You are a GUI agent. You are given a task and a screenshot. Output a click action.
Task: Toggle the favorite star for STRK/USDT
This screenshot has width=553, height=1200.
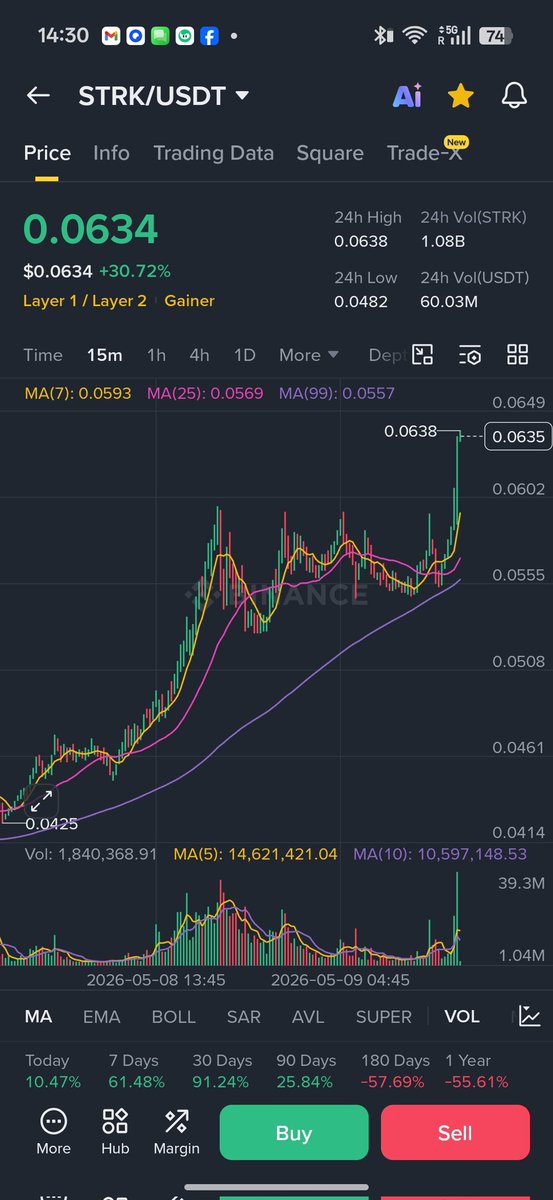(x=461, y=96)
